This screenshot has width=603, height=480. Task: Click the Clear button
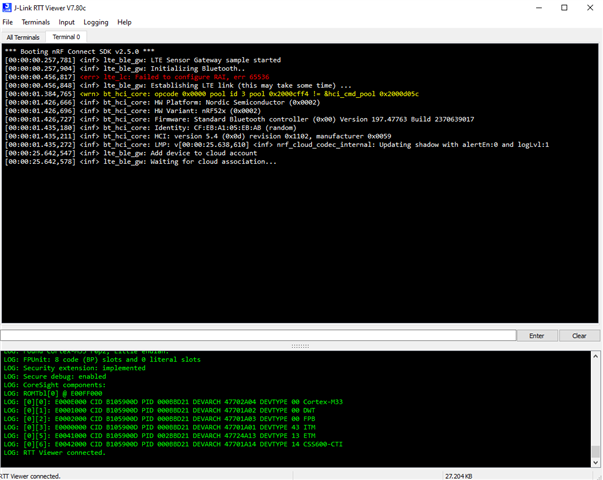[579, 336]
